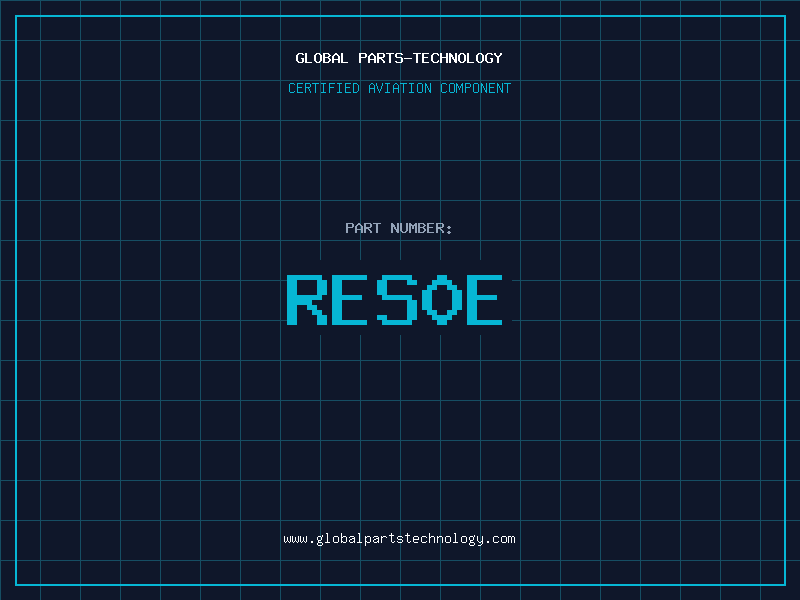Click the word CERTIFIED in the subtitle
800x600 pixels.
(x=324, y=88)
